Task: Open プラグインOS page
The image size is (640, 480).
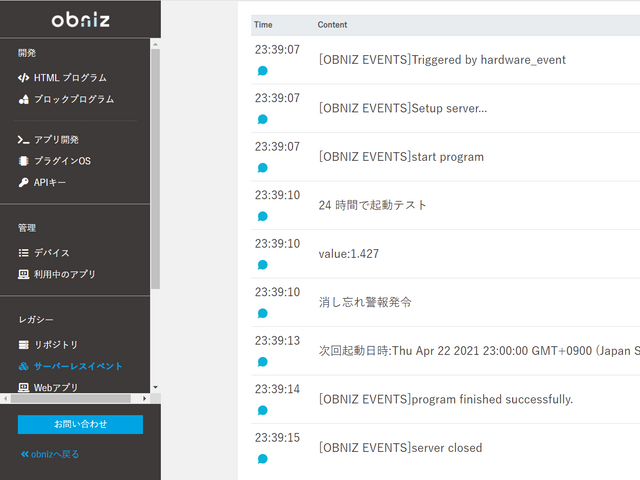Action: click(62, 161)
